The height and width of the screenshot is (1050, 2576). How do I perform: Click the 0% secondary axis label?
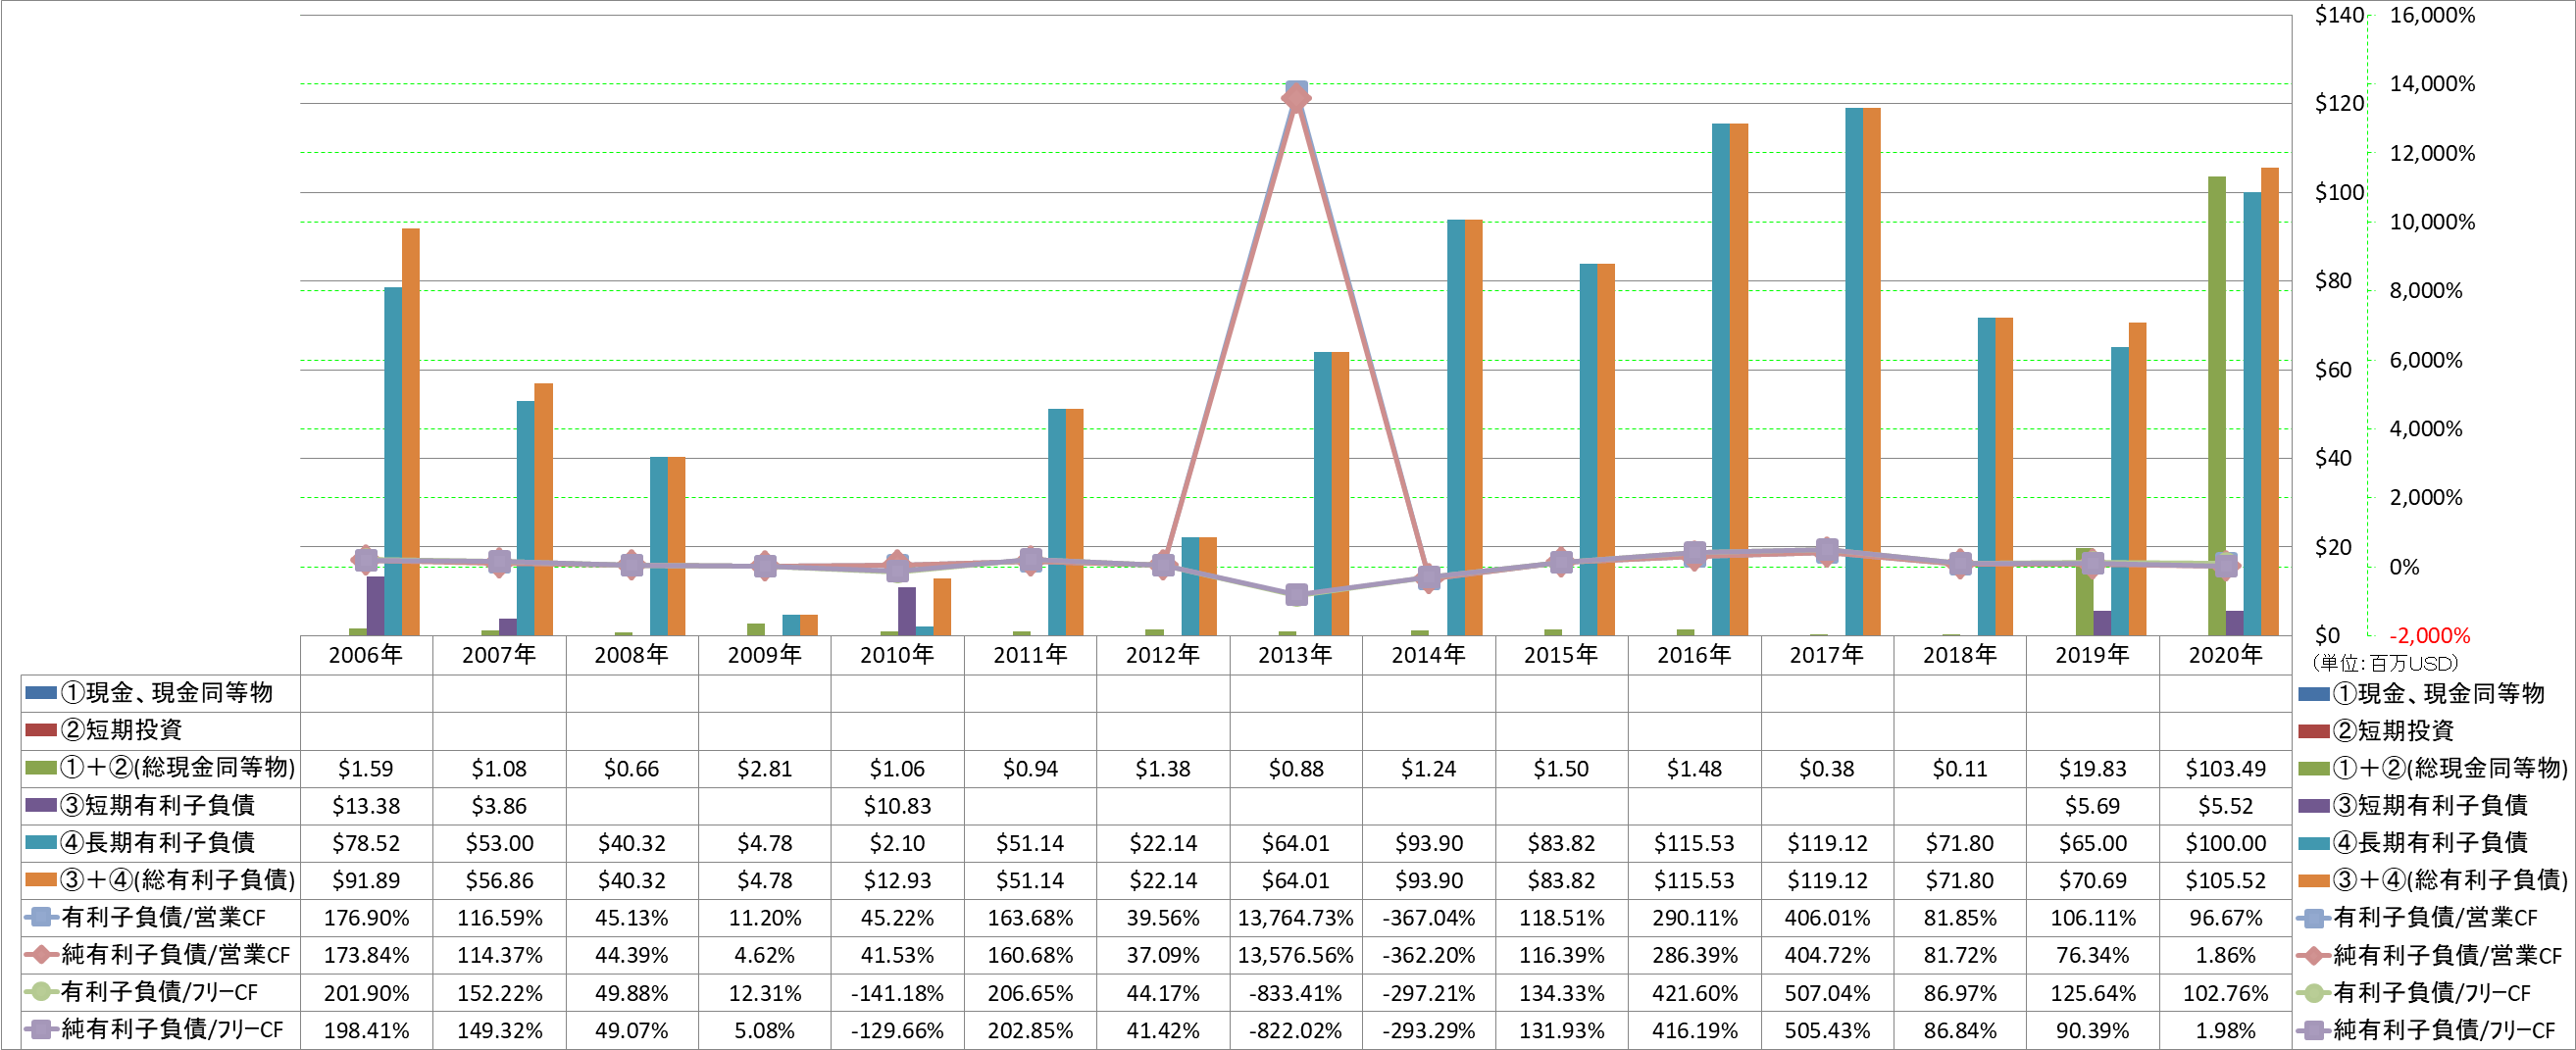point(2404,567)
